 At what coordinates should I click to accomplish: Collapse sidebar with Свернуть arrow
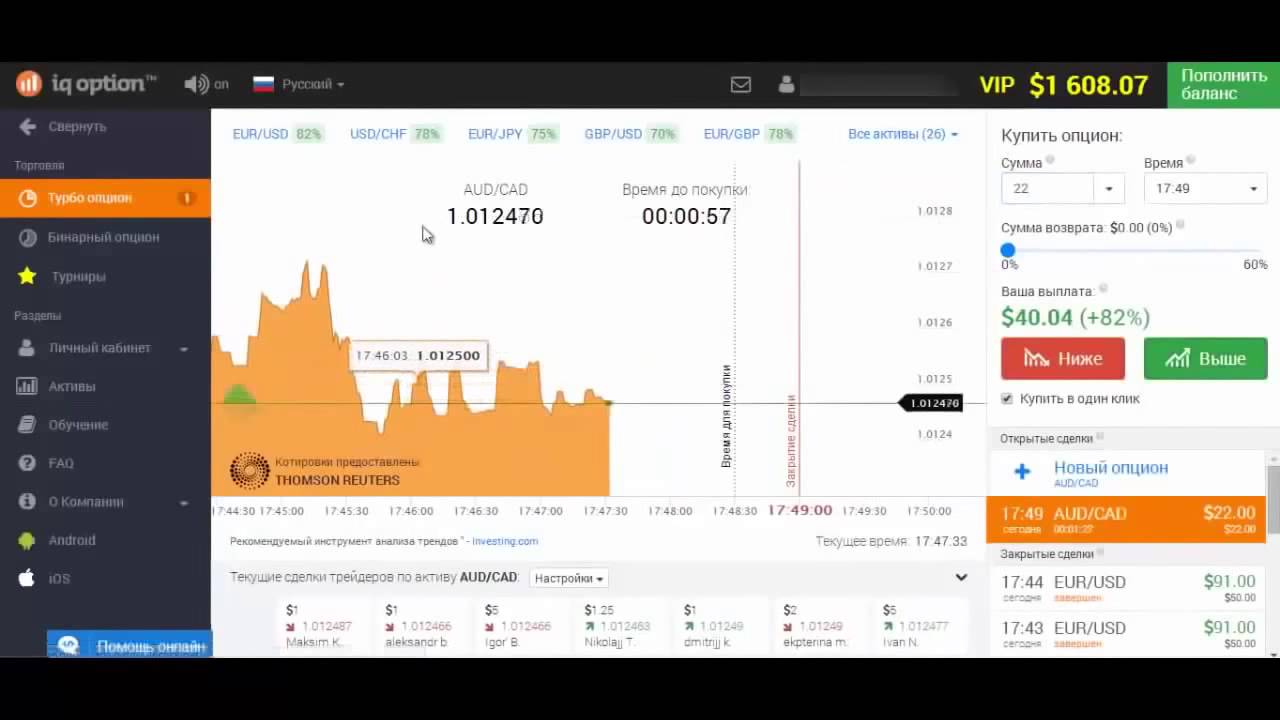[62, 126]
